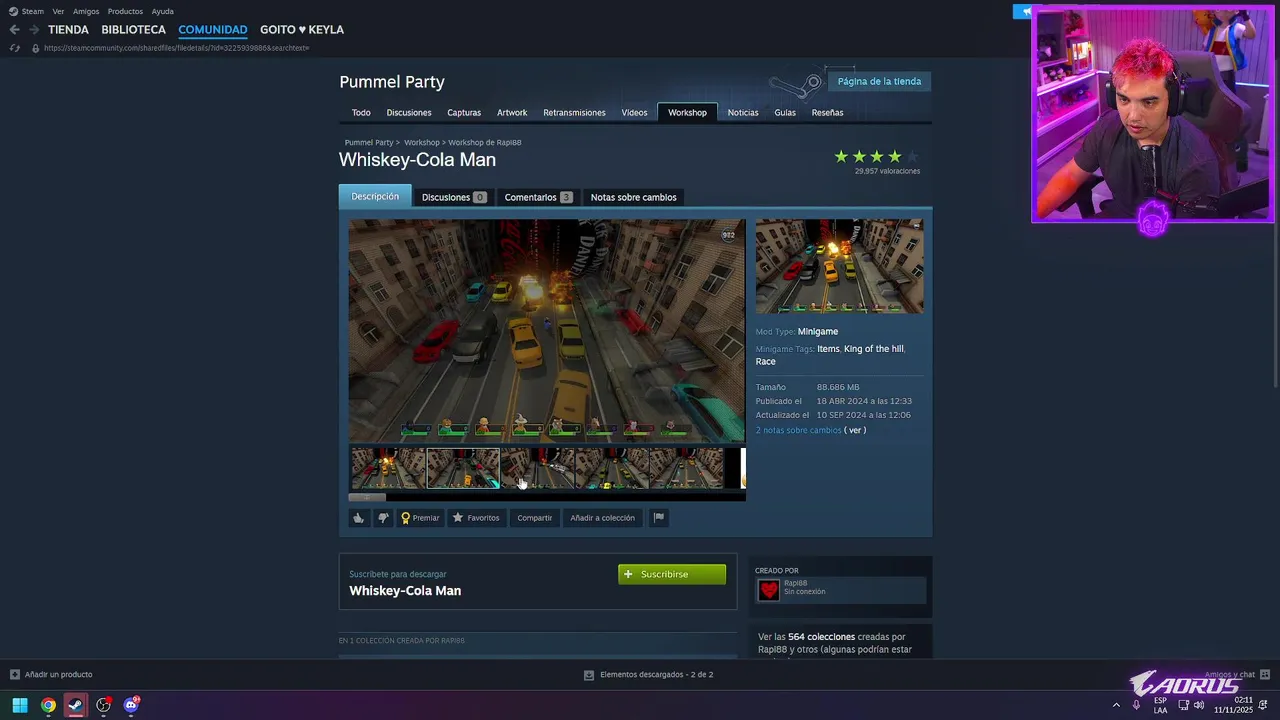Click the padlock icon beside the URL
Screen dimensions: 1280x720
[x=36, y=48]
